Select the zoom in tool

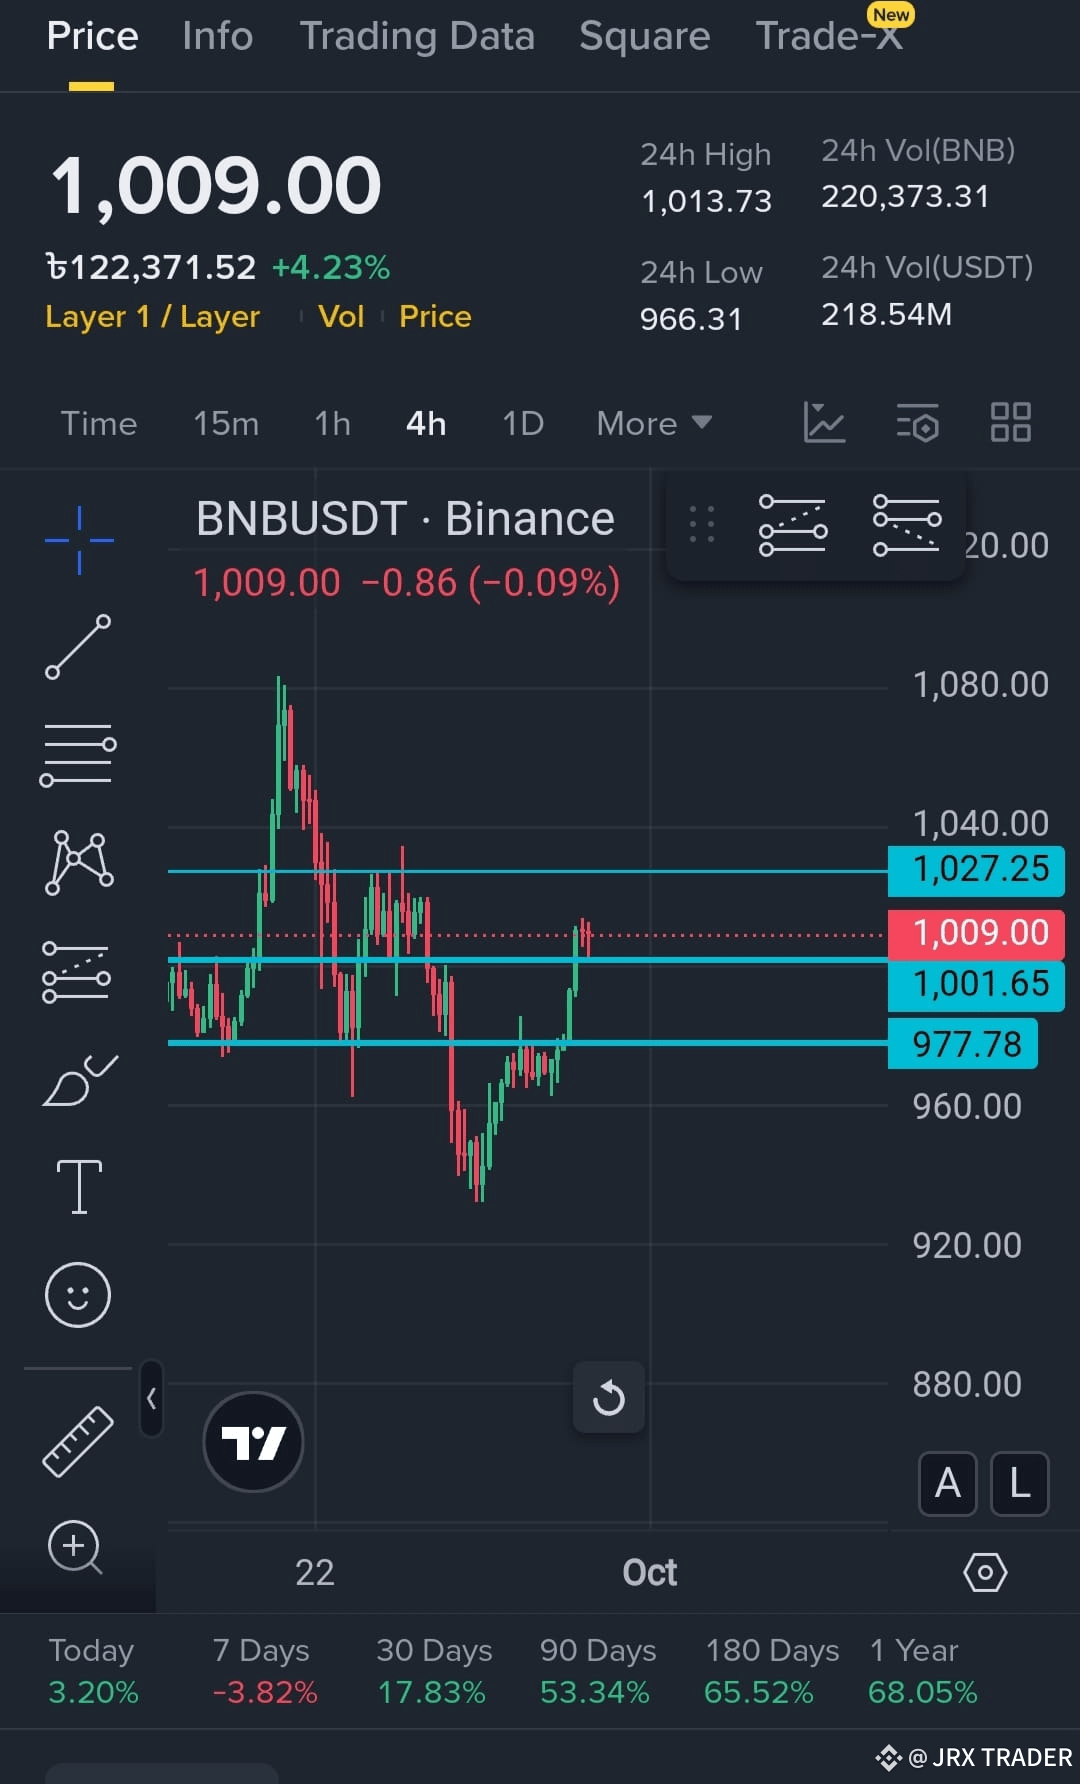tap(75, 1548)
